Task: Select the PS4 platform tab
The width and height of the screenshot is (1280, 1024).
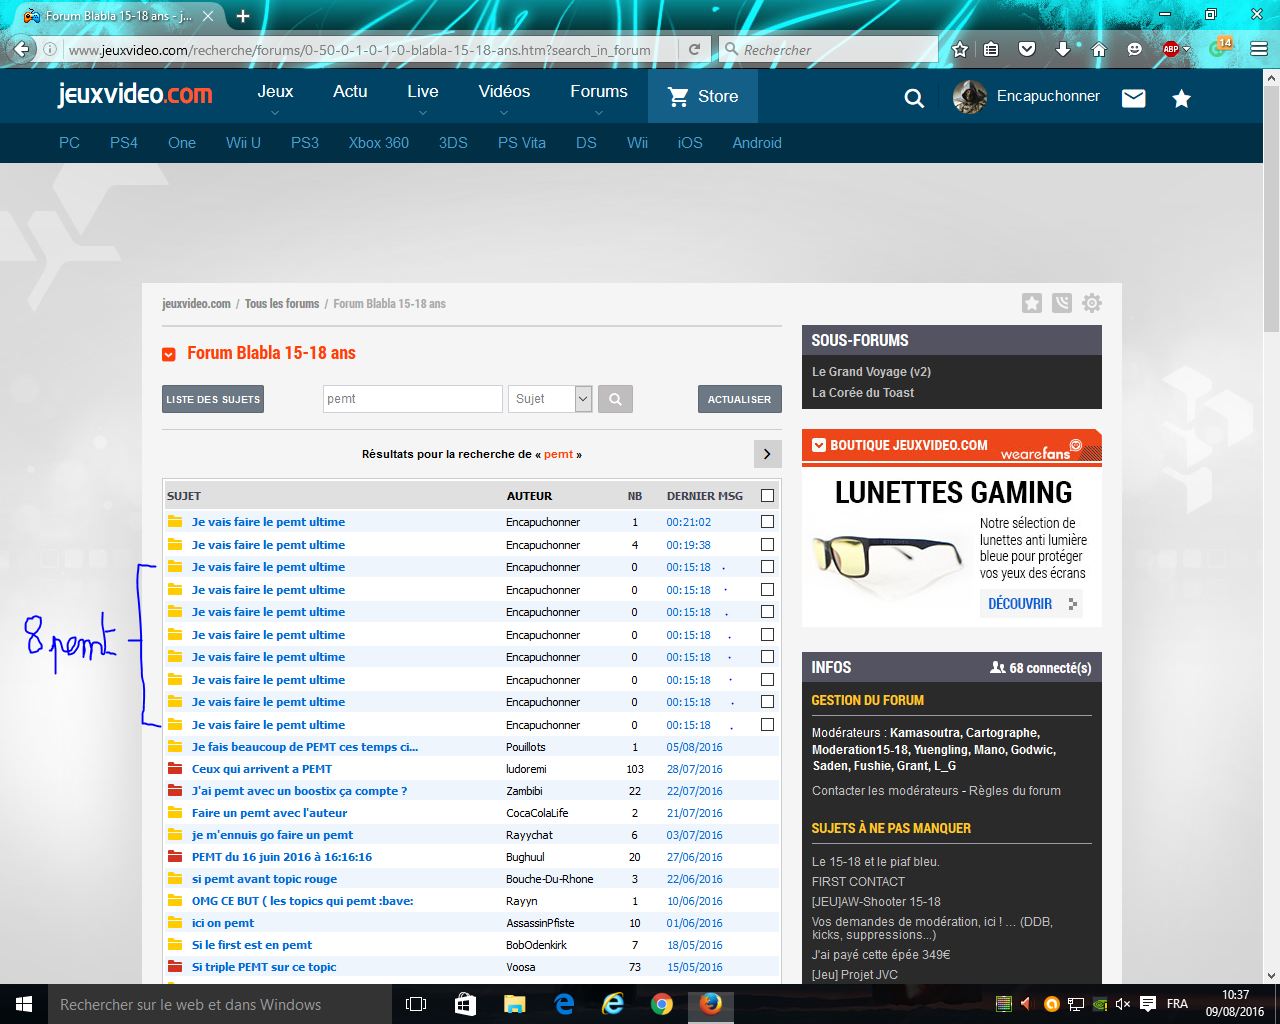Action: pyautogui.click(x=124, y=143)
